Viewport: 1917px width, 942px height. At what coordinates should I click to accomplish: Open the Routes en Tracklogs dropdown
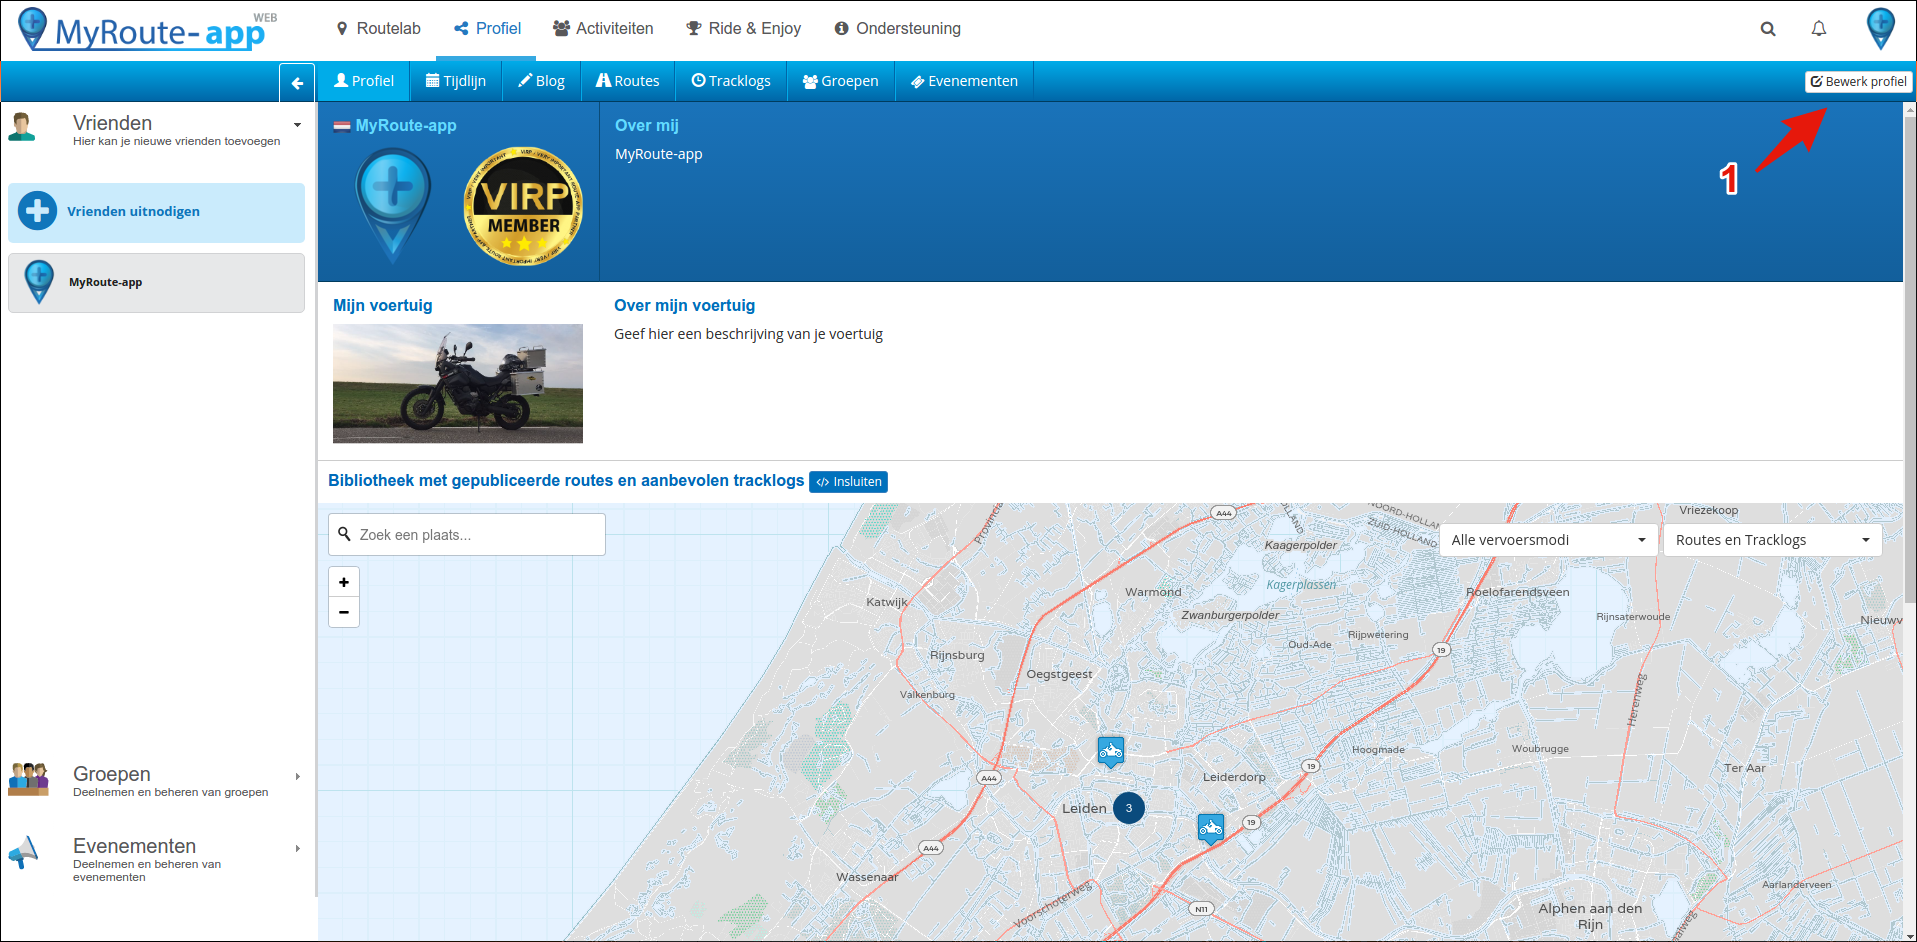click(1772, 540)
